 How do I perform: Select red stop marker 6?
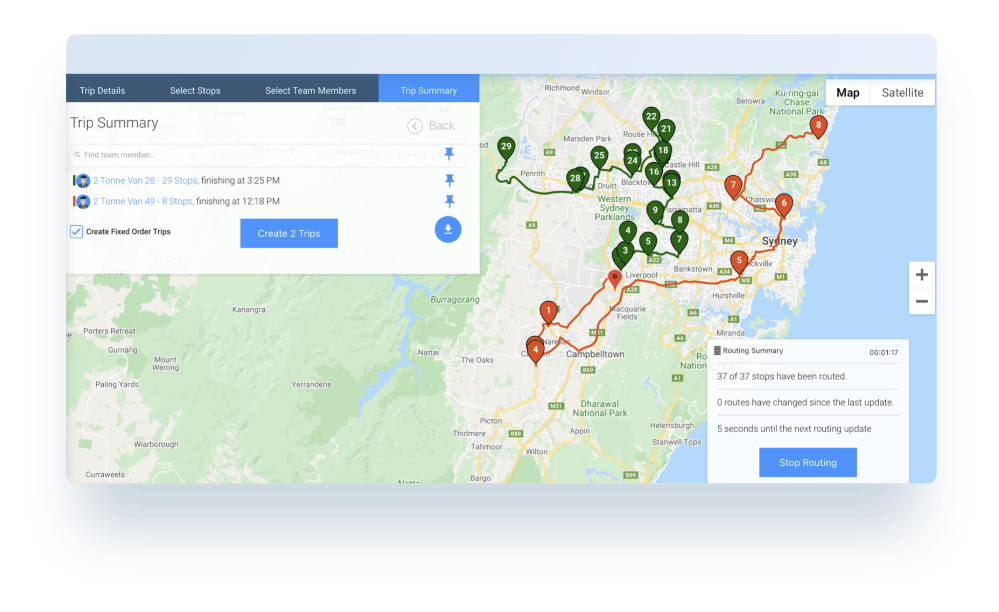784,205
